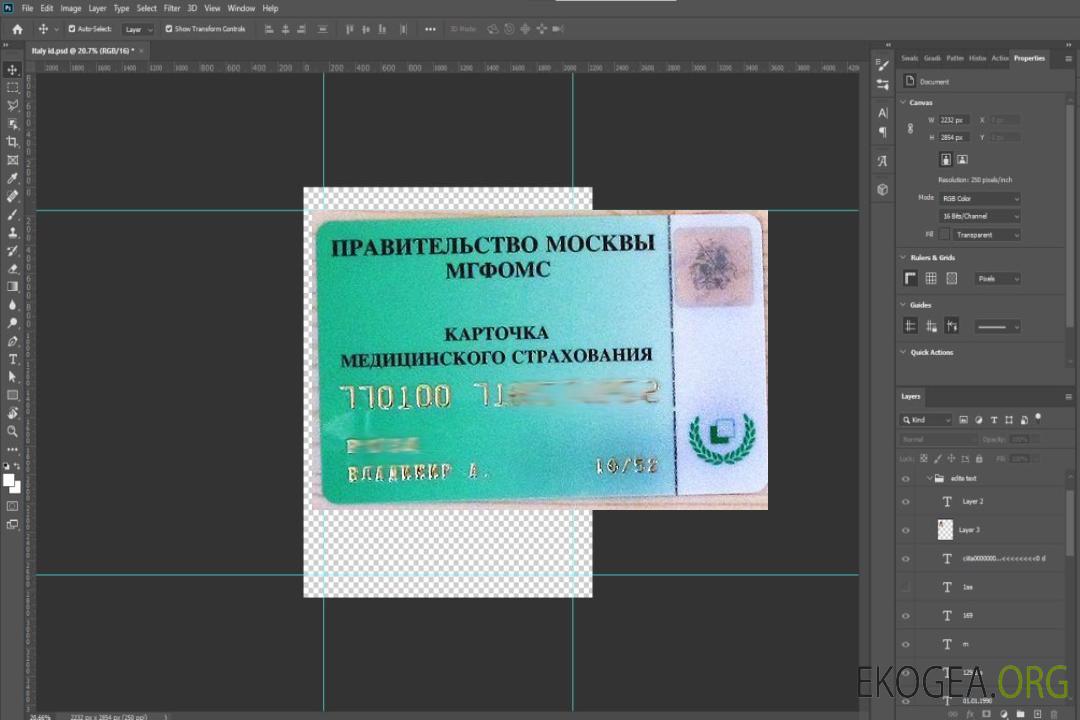
Task: Open the Auto-Select Layer dropdown
Action: point(138,29)
